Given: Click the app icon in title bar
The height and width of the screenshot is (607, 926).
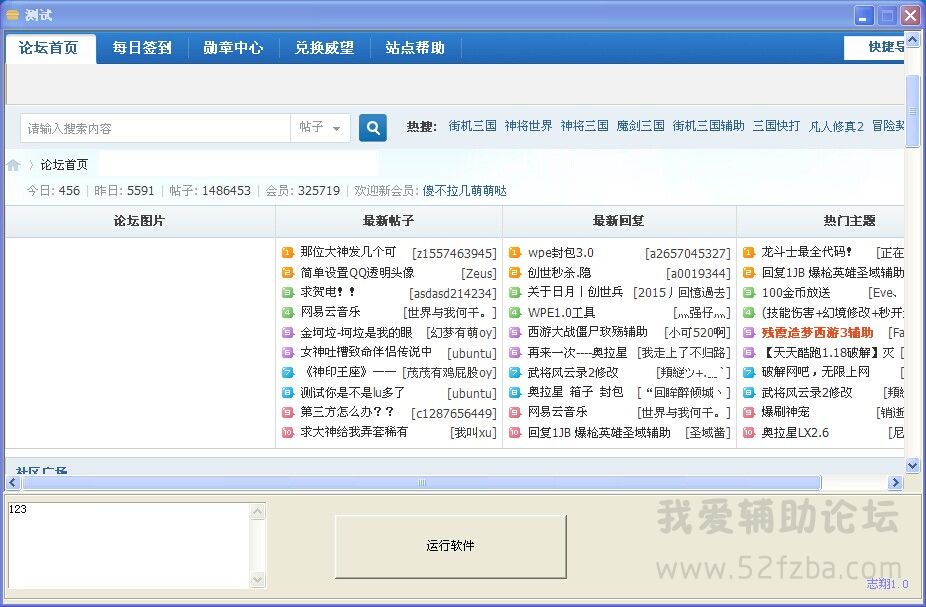Looking at the screenshot, I should click(12, 15).
